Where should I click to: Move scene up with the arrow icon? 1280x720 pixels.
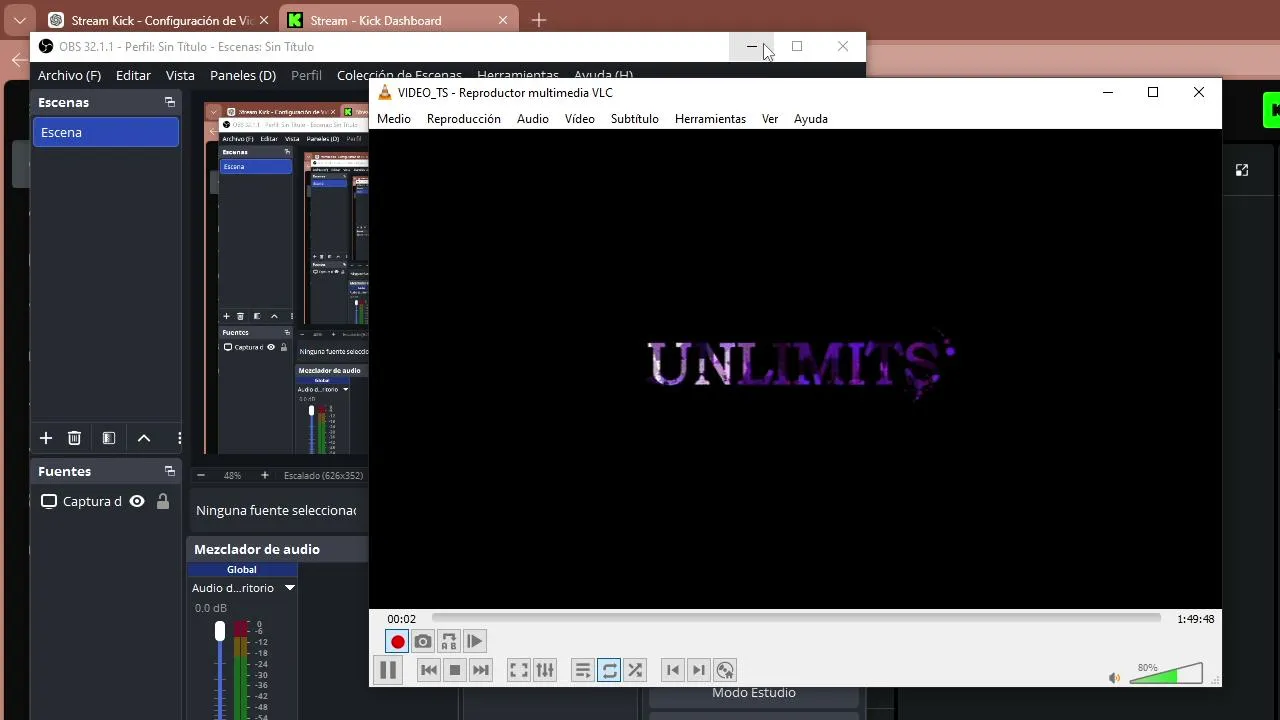(x=144, y=438)
